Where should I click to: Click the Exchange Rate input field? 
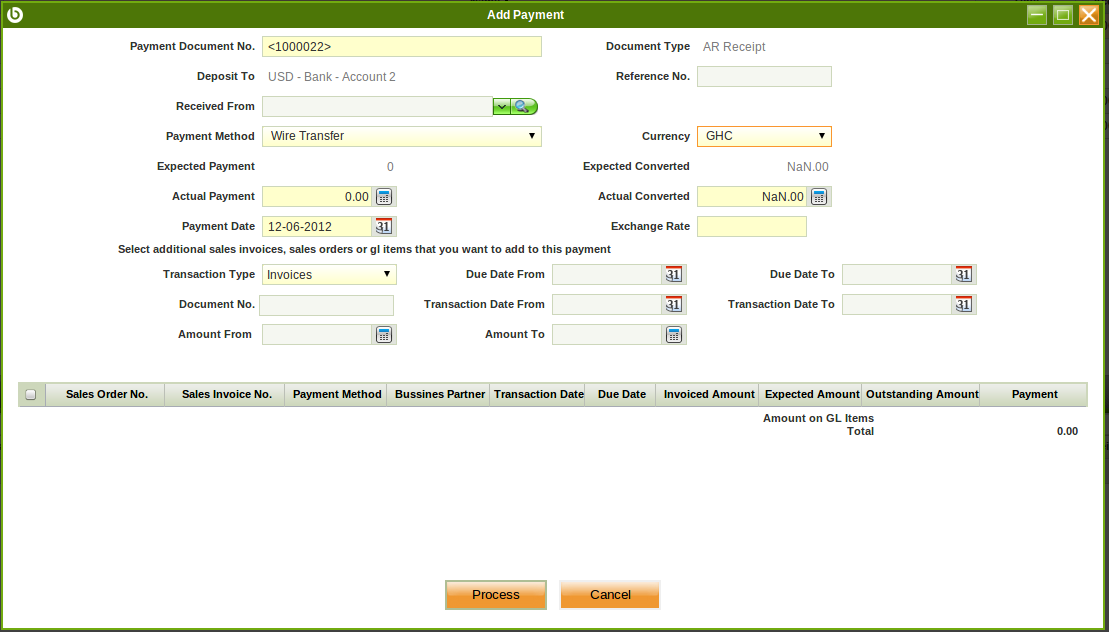751,227
